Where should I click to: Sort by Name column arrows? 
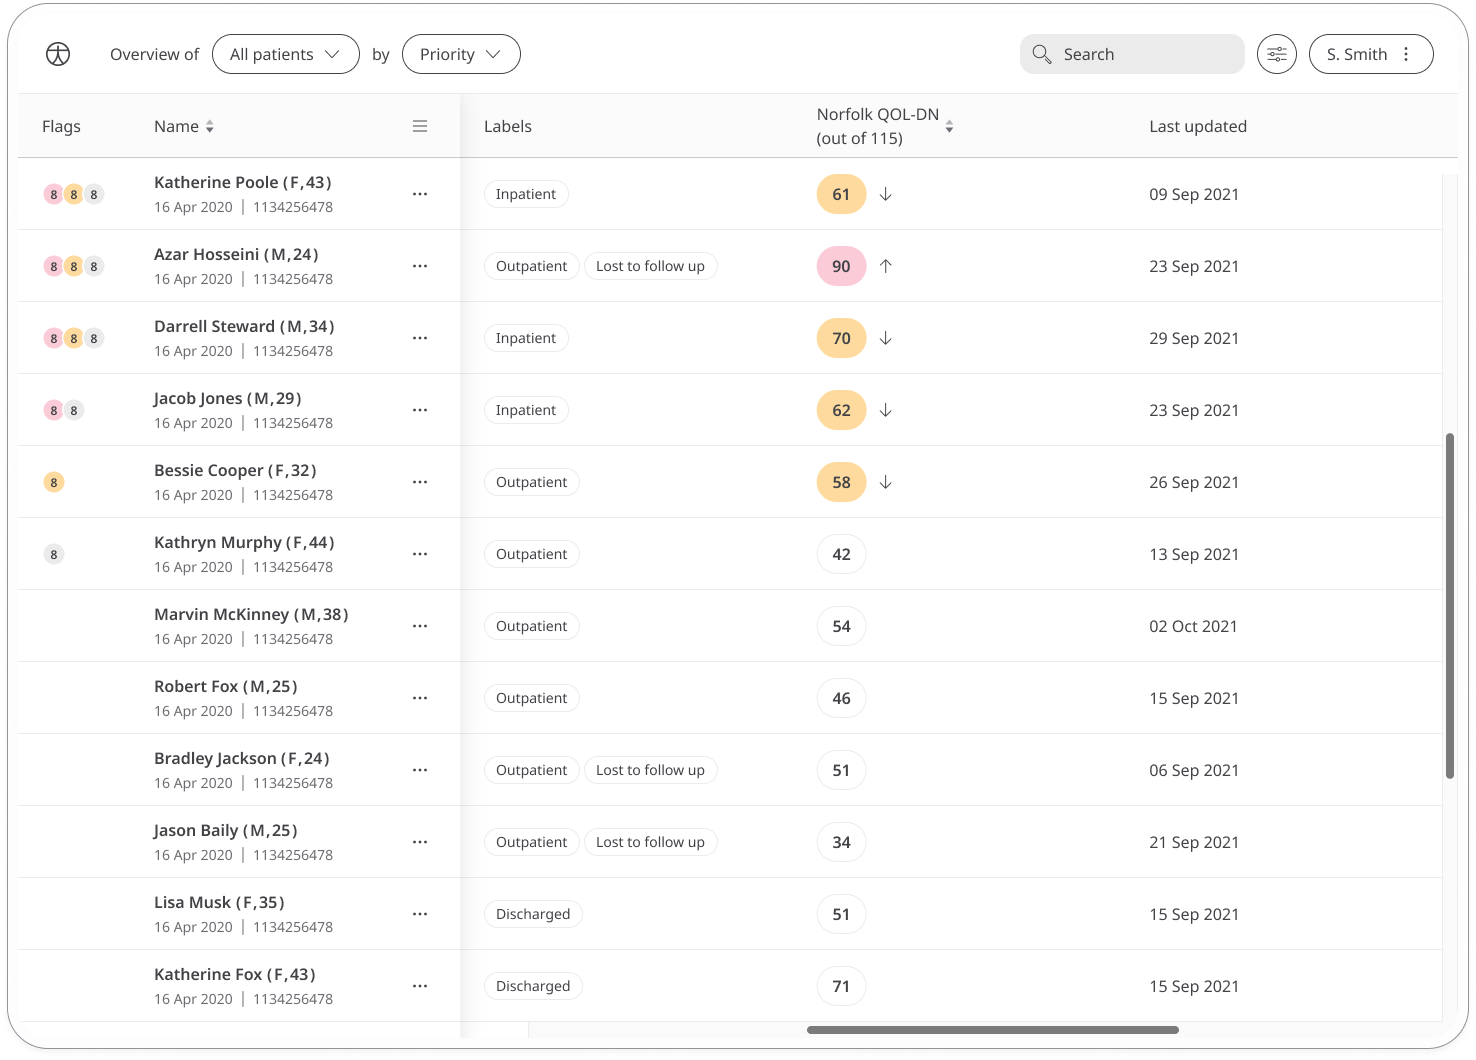[210, 127]
